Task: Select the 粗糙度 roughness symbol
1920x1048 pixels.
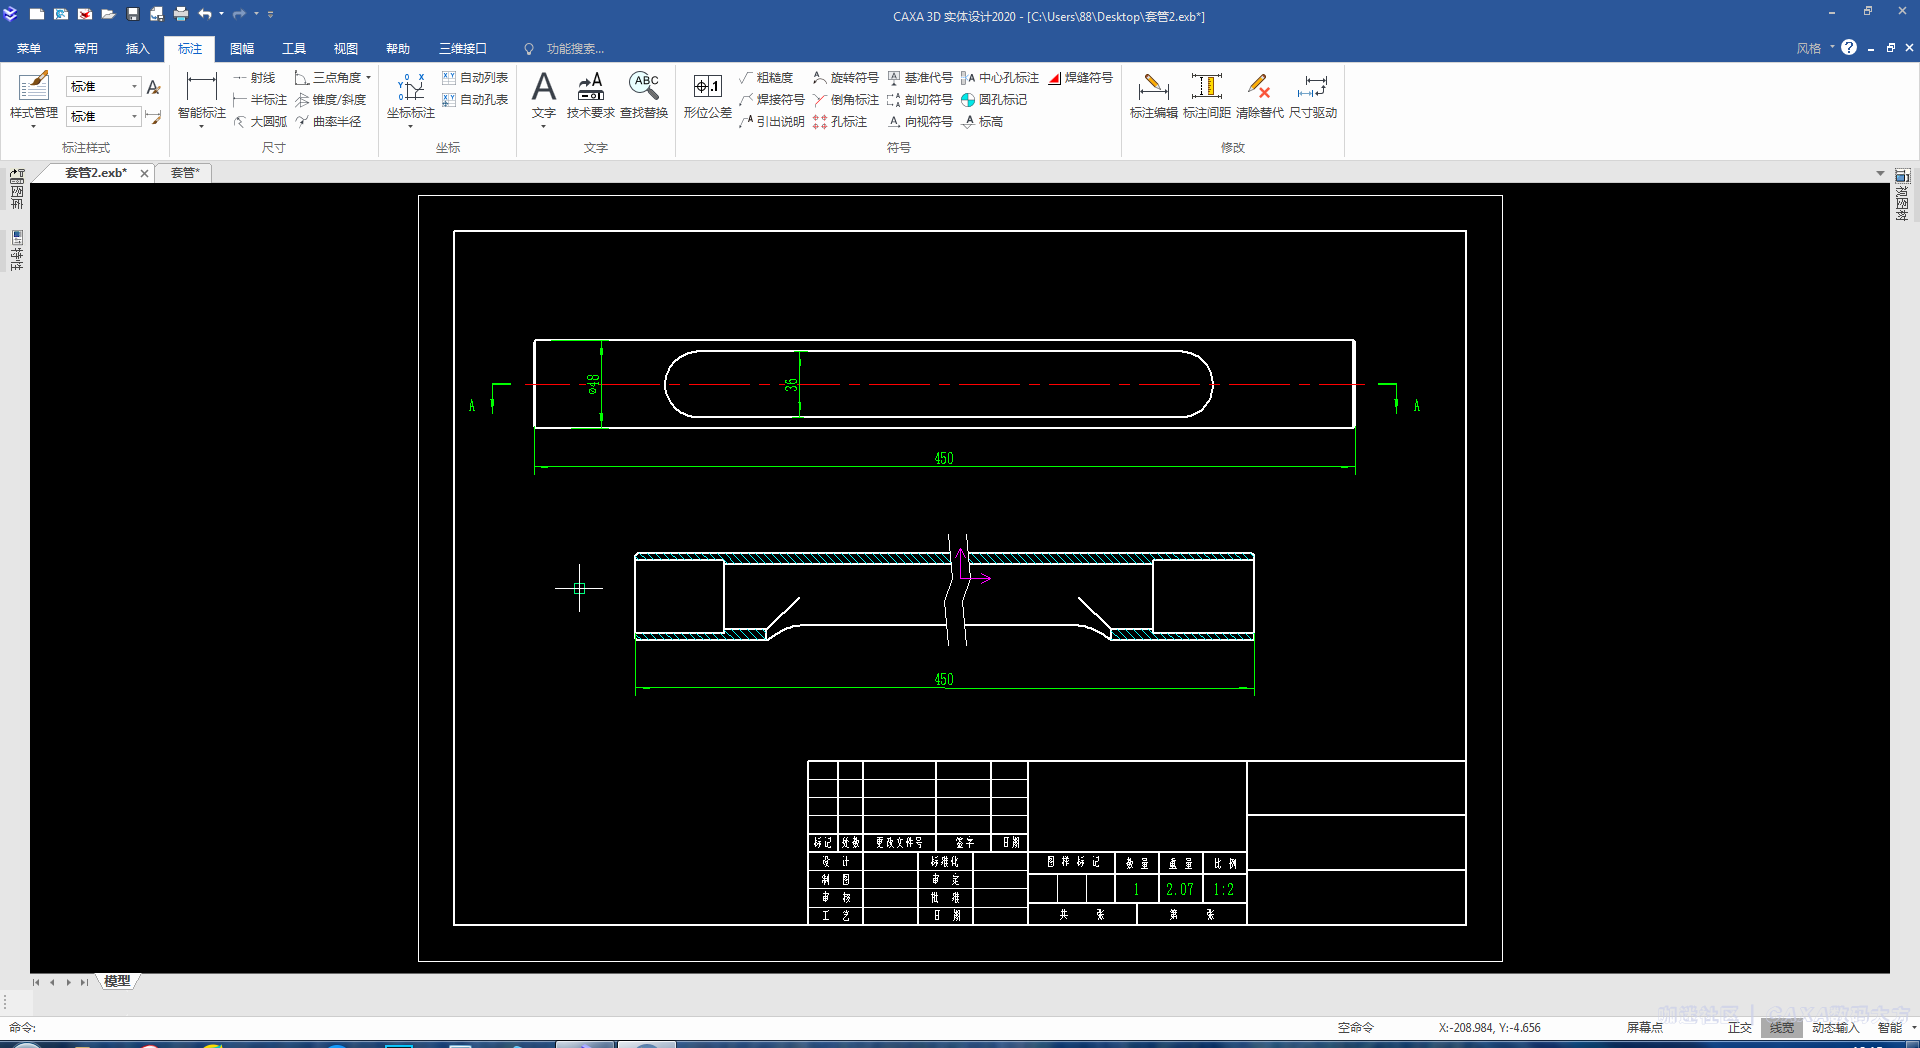Action: click(766, 78)
